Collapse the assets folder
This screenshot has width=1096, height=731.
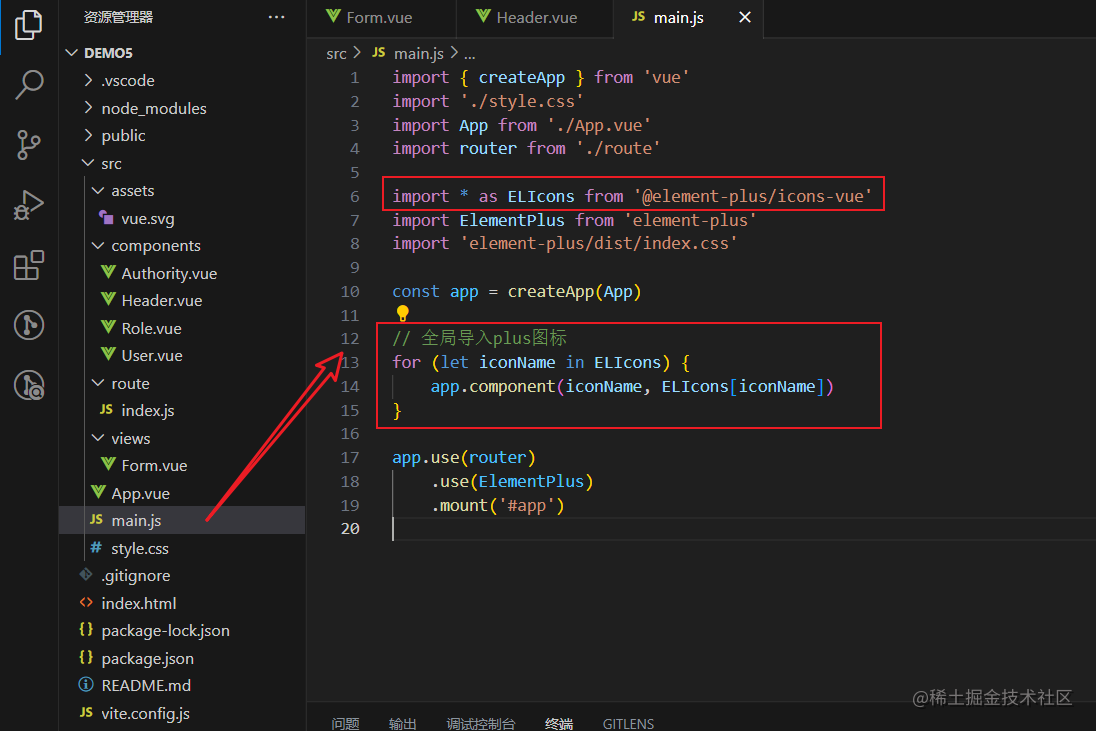tap(98, 190)
